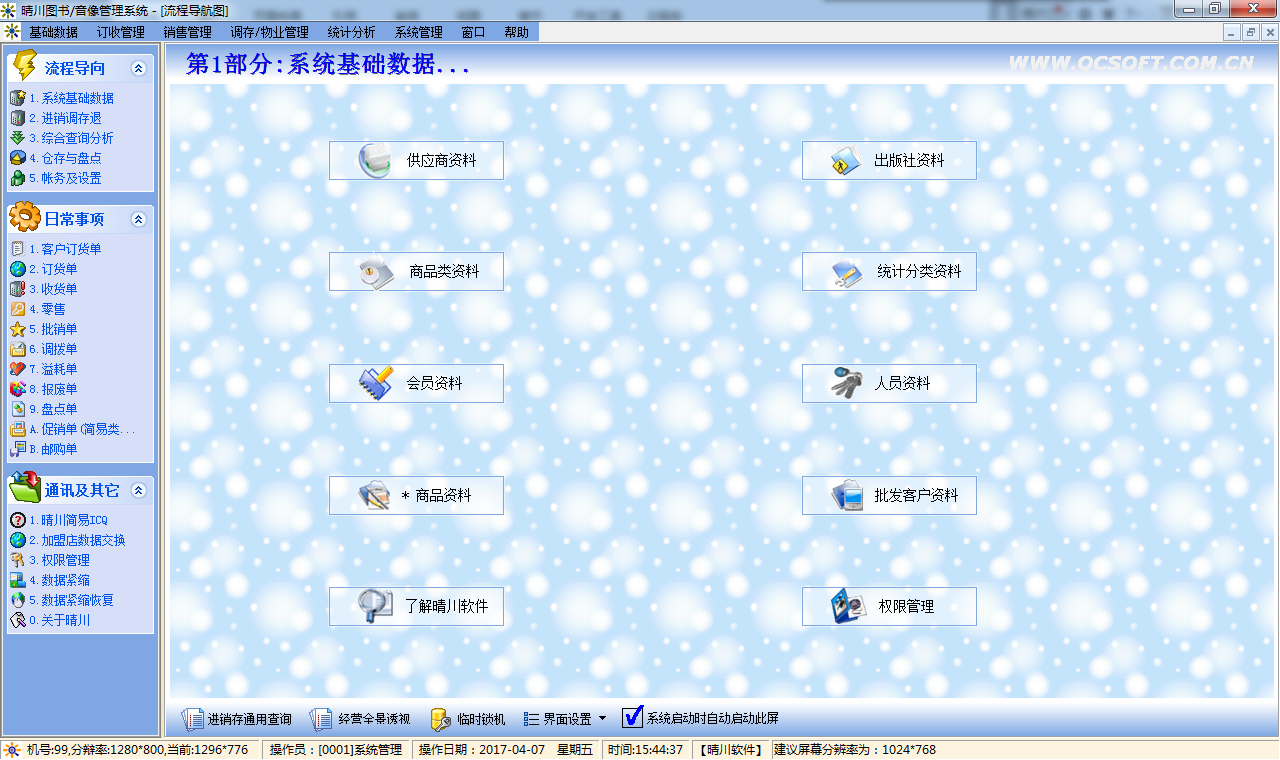Open 2. 订货单 globe icon
The image size is (1280, 760).
(x=17, y=269)
